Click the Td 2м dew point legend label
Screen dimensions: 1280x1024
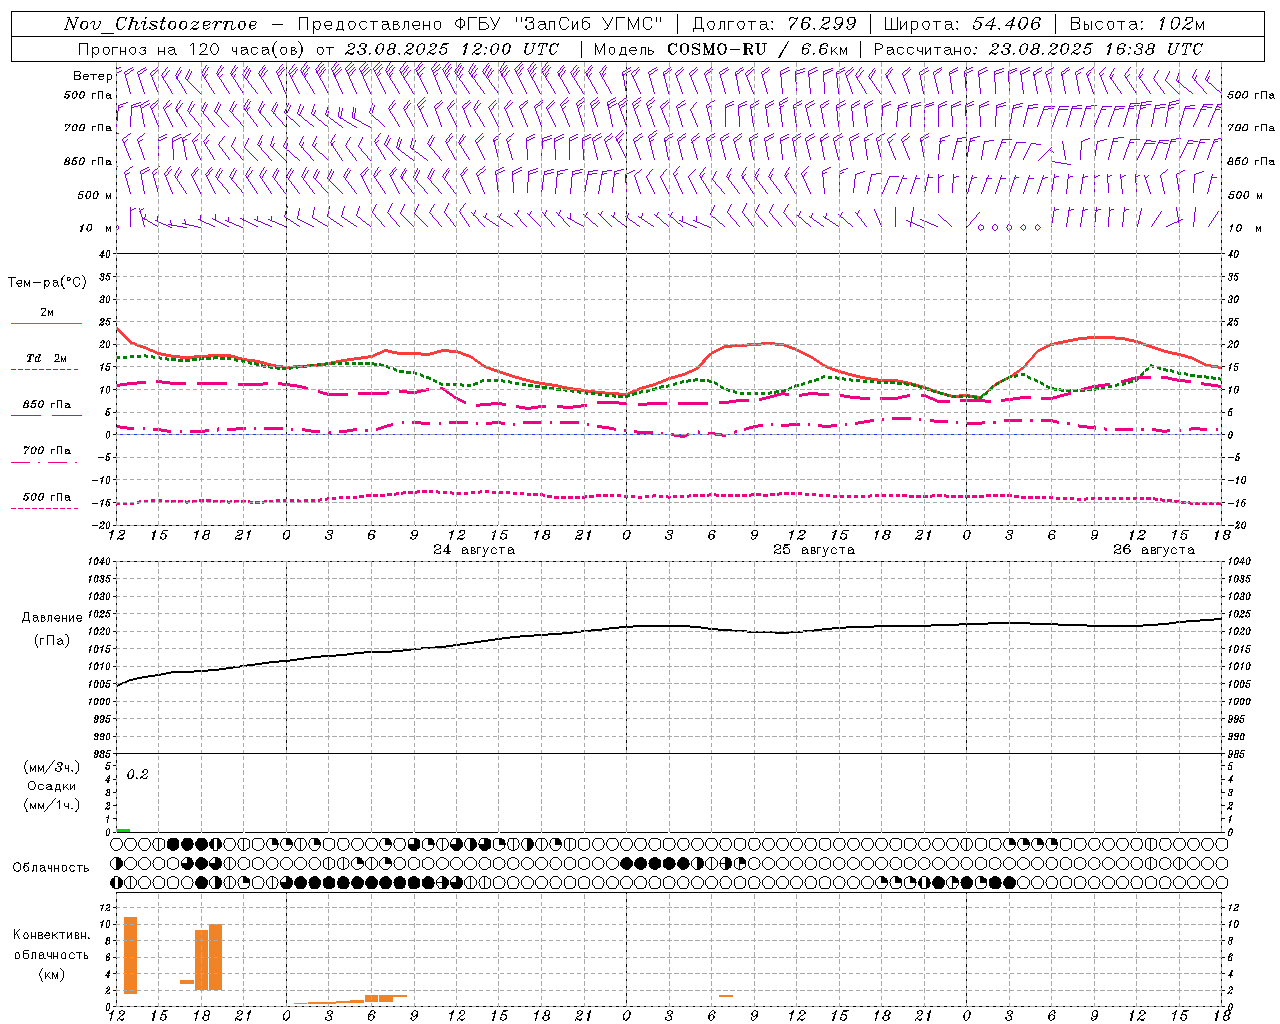click(47, 358)
